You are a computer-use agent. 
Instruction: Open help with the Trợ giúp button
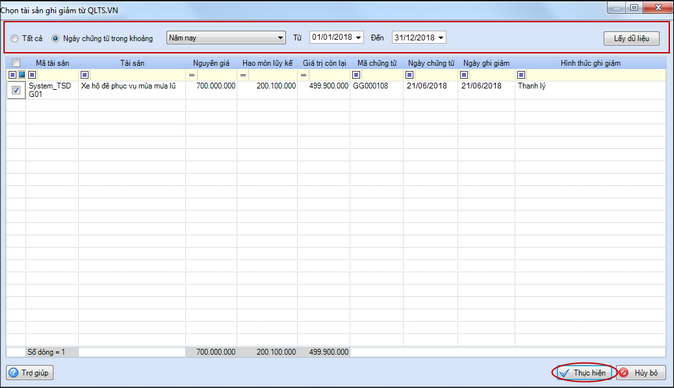click(30, 373)
